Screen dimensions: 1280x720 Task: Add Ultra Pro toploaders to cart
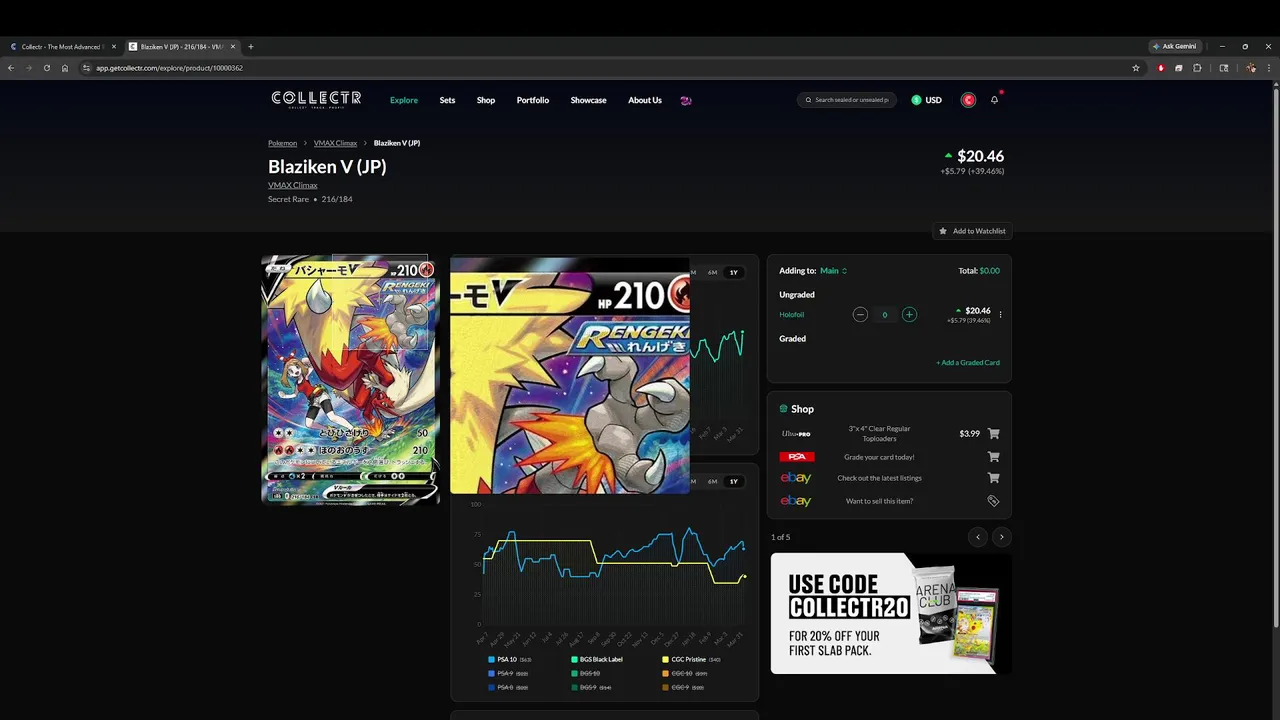(993, 434)
